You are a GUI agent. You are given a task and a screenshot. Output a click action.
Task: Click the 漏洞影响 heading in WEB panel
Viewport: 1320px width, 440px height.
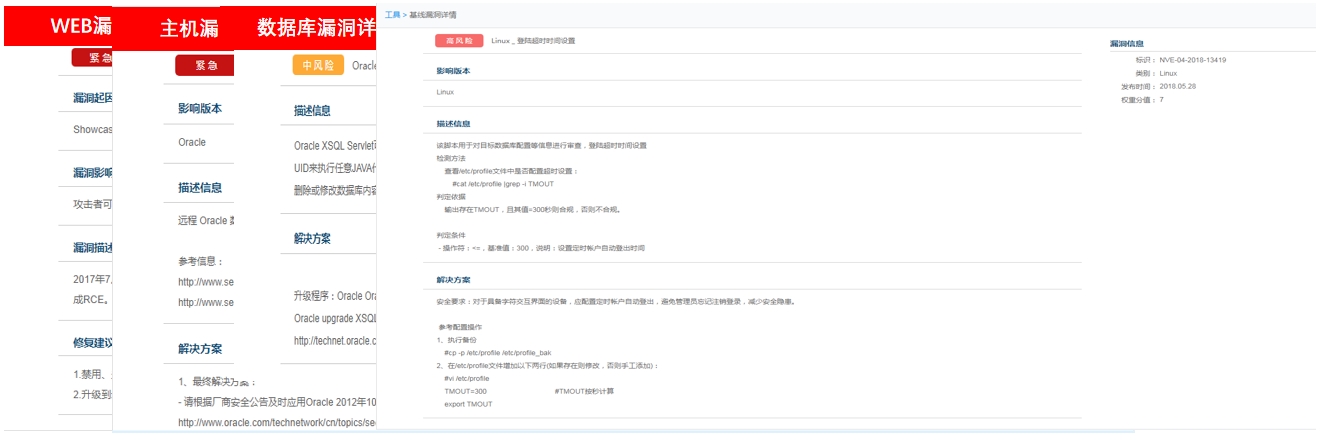pyautogui.click(x=92, y=172)
